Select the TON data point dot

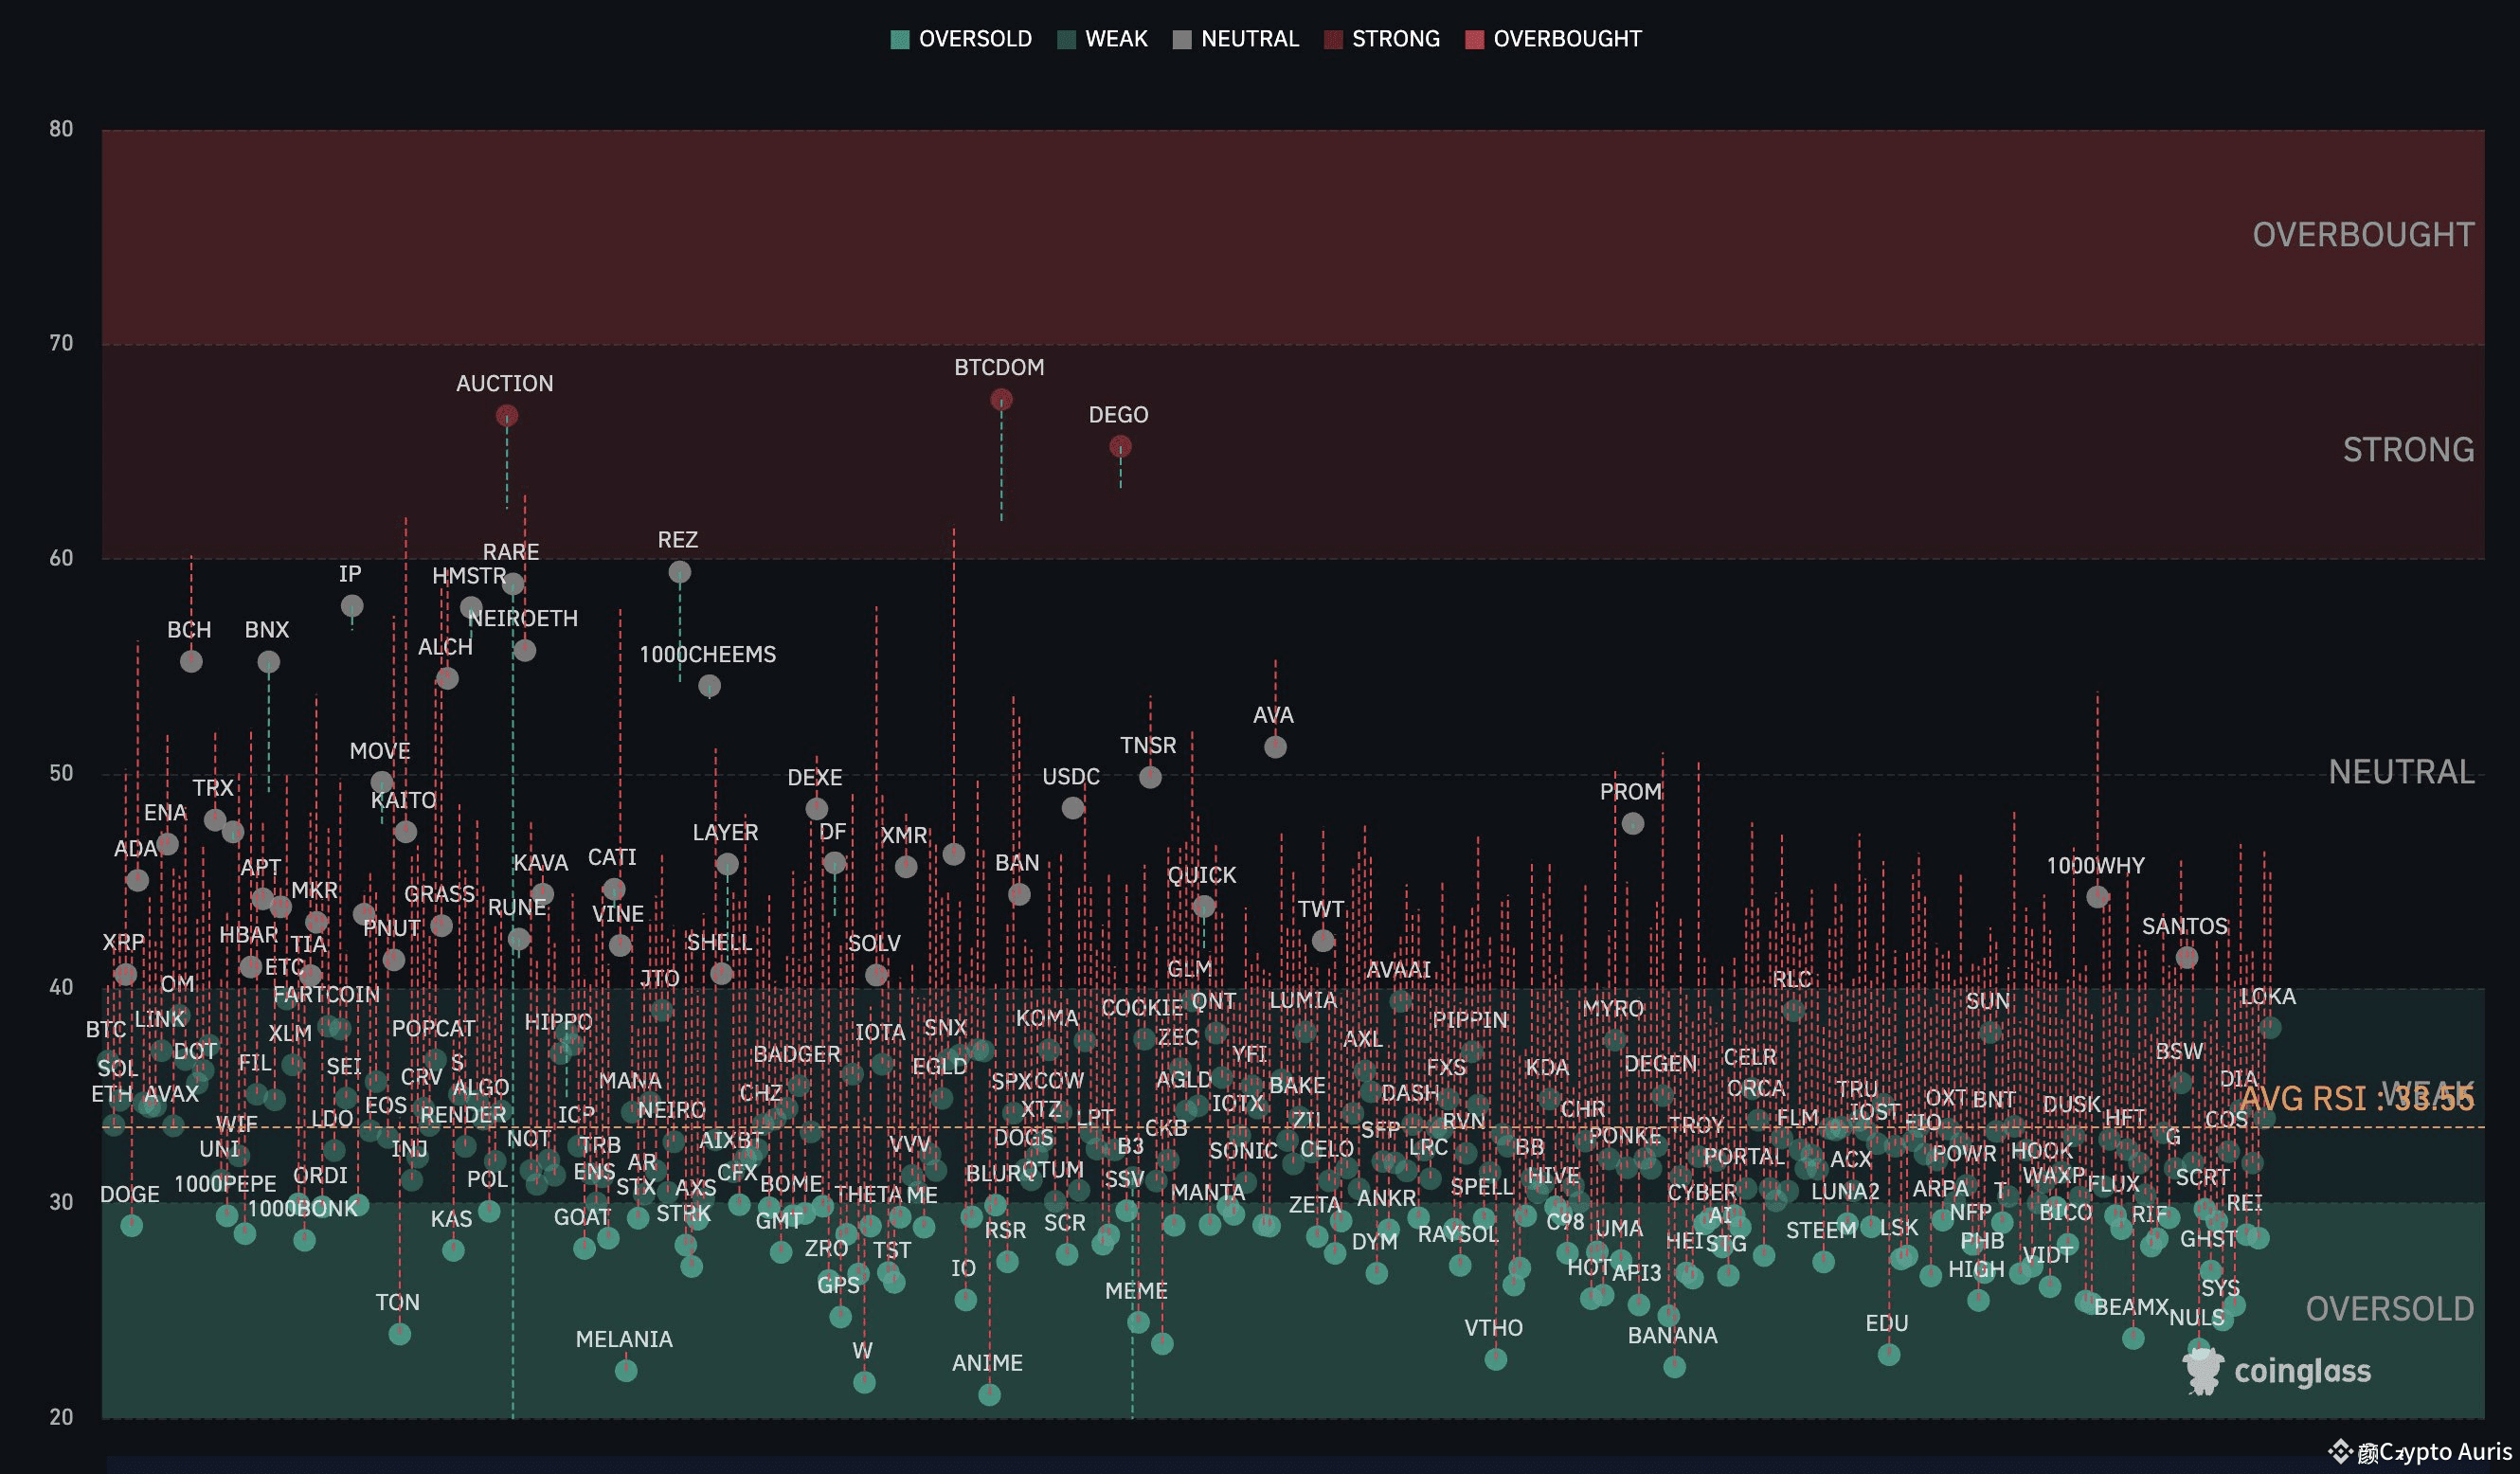click(x=399, y=1334)
